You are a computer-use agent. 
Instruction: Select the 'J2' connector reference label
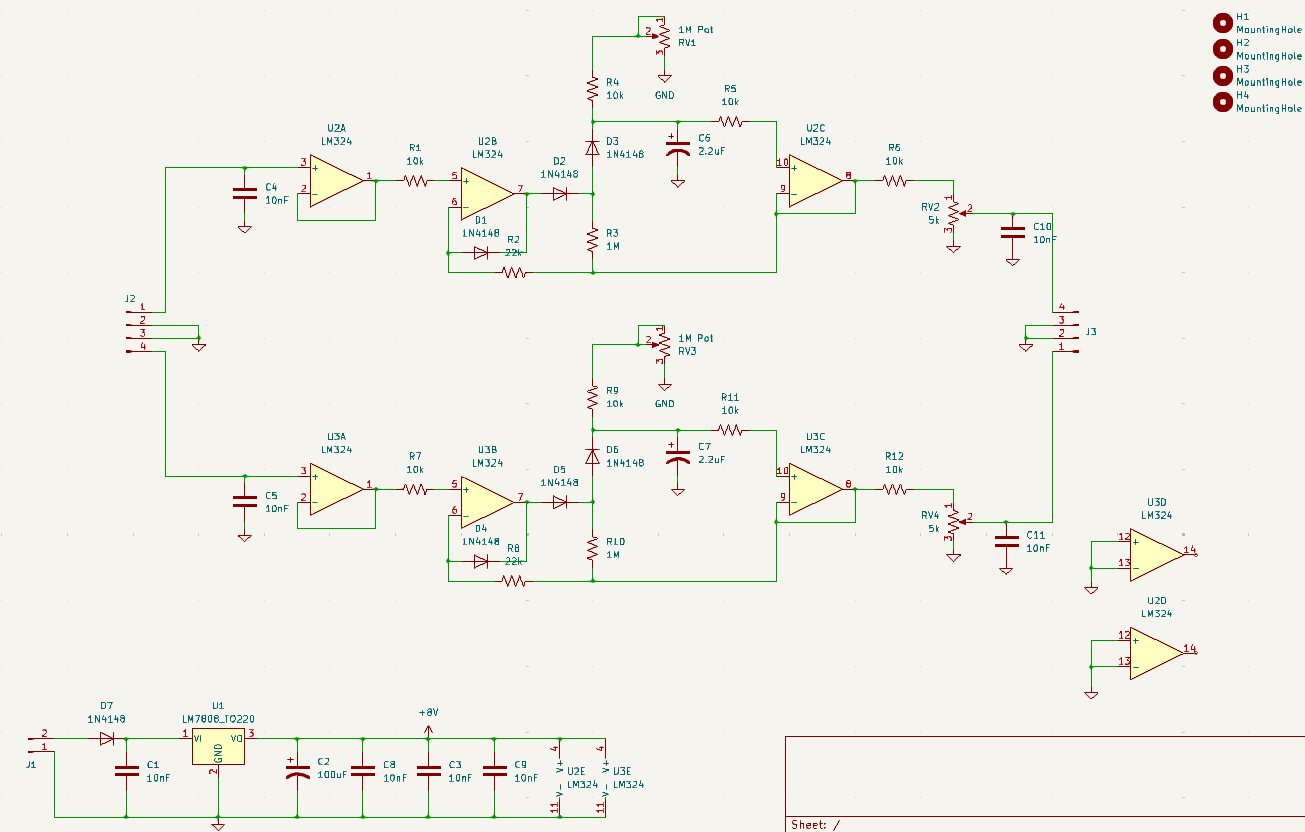[130, 299]
